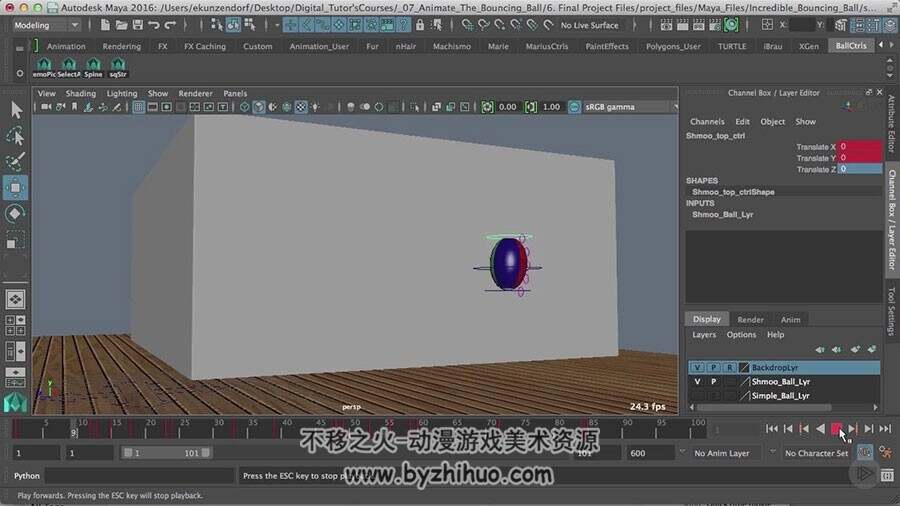Open the Shading panel menu
This screenshot has width=900, height=506.
coord(80,93)
